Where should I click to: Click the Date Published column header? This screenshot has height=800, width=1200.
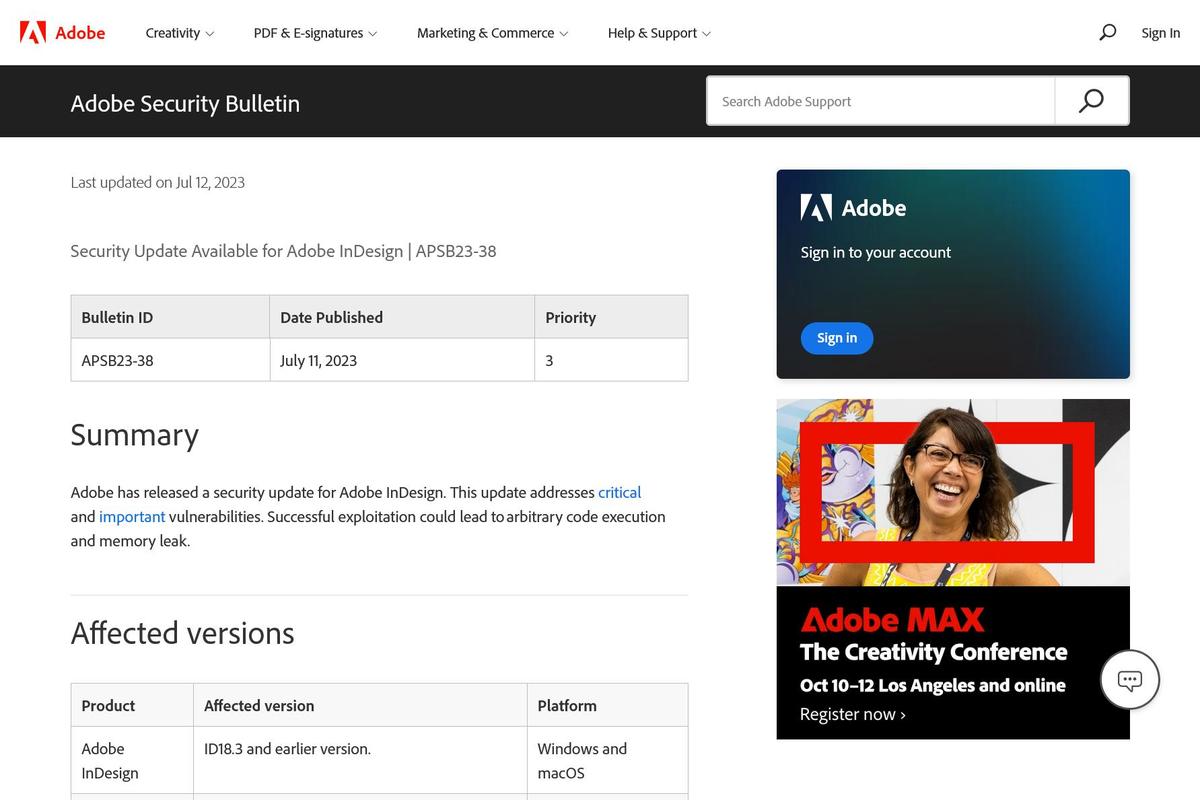point(402,317)
